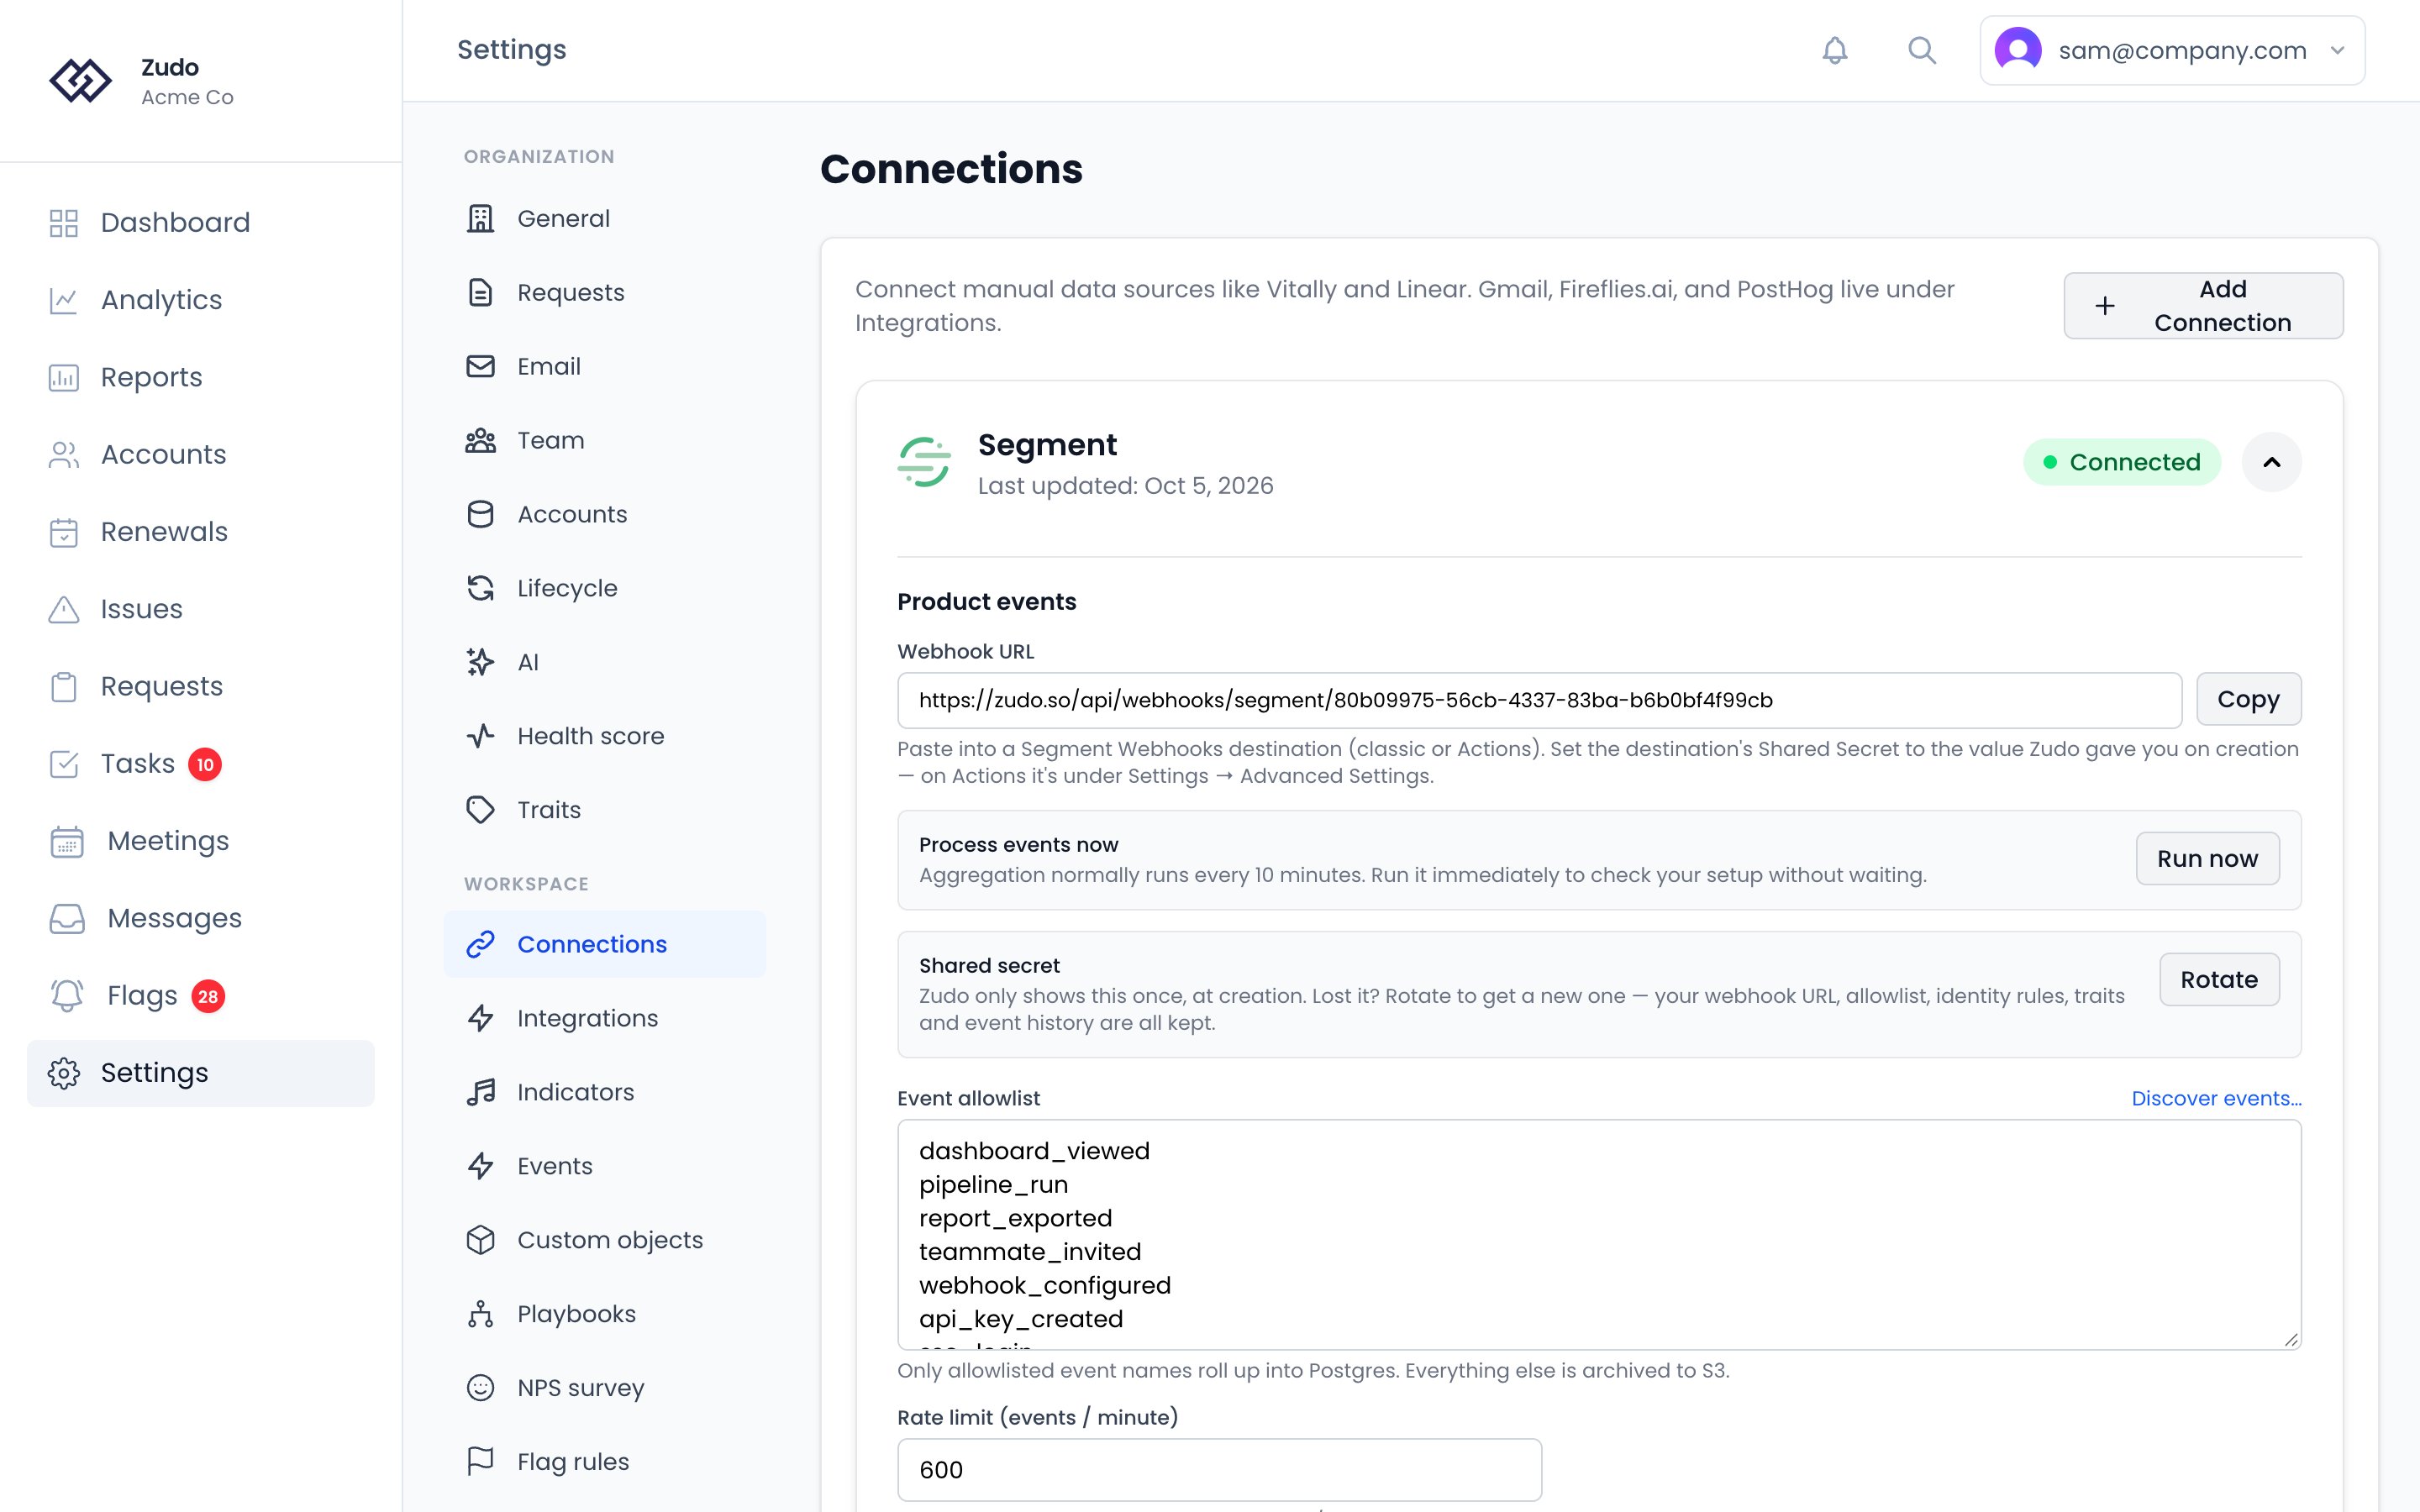Viewport: 2420px width, 1512px height.
Task: Go to Indicators settings
Action: tap(605, 1092)
